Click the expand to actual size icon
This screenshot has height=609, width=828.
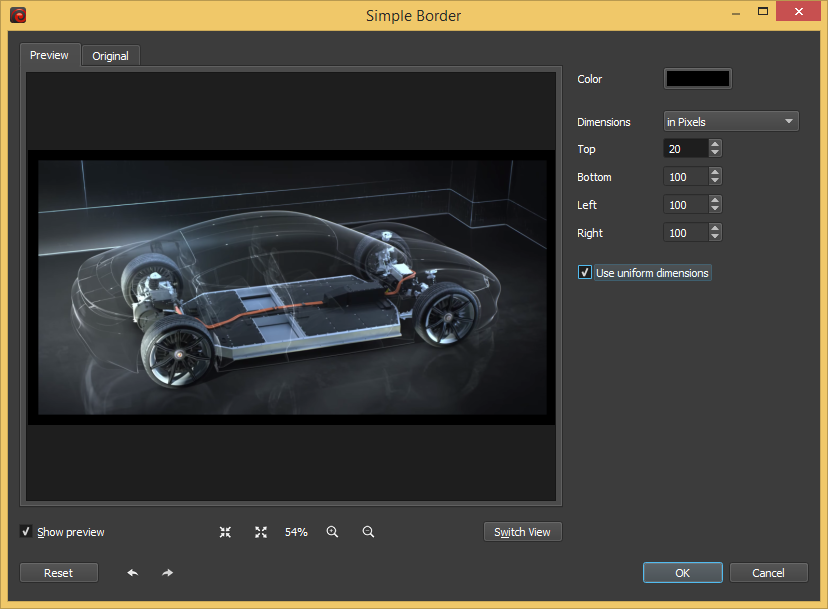[x=261, y=532]
